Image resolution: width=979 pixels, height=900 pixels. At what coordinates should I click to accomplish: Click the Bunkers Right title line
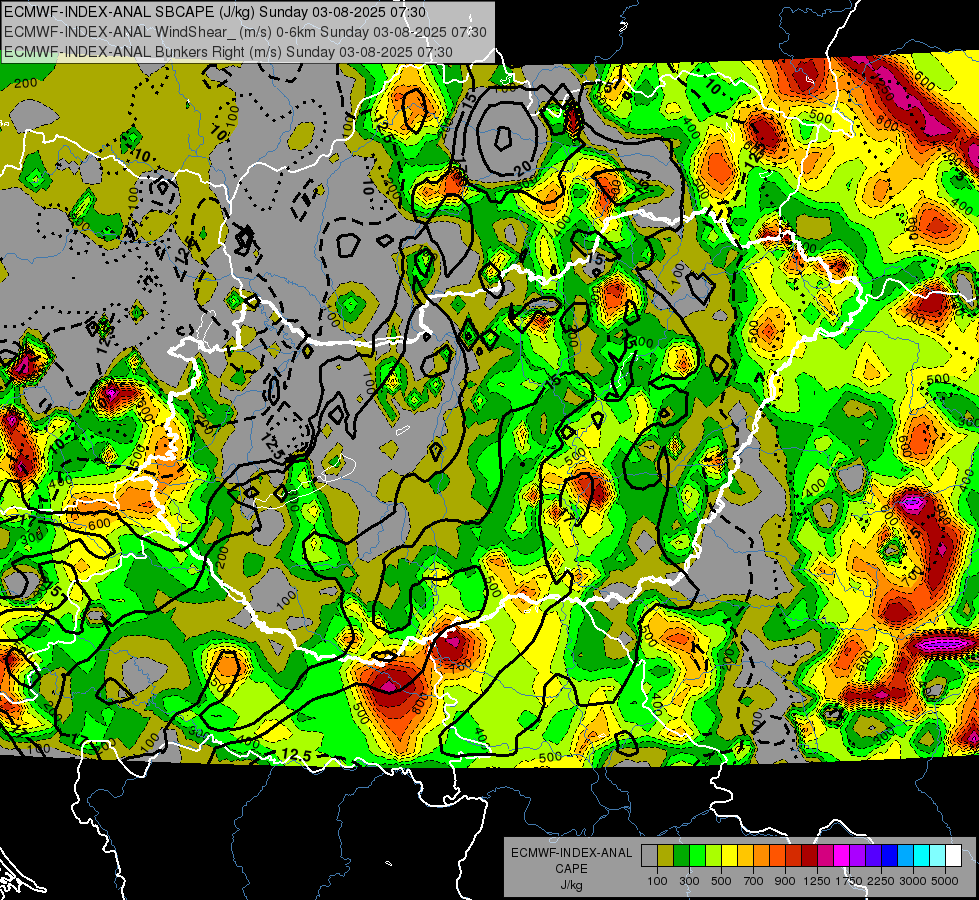click(x=228, y=52)
